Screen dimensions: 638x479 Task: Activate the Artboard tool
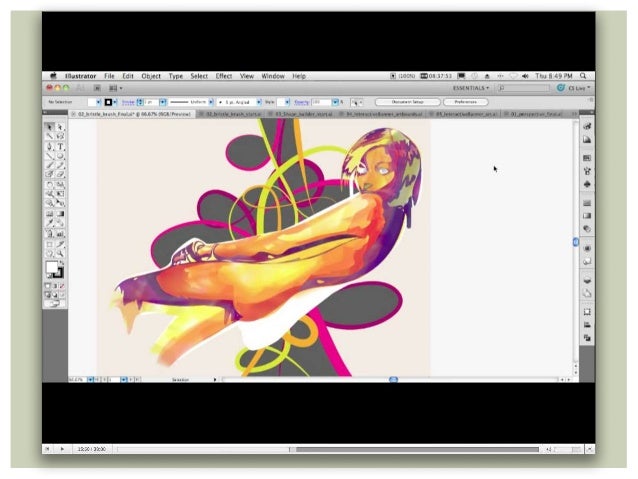pyautogui.click(x=50, y=244)
